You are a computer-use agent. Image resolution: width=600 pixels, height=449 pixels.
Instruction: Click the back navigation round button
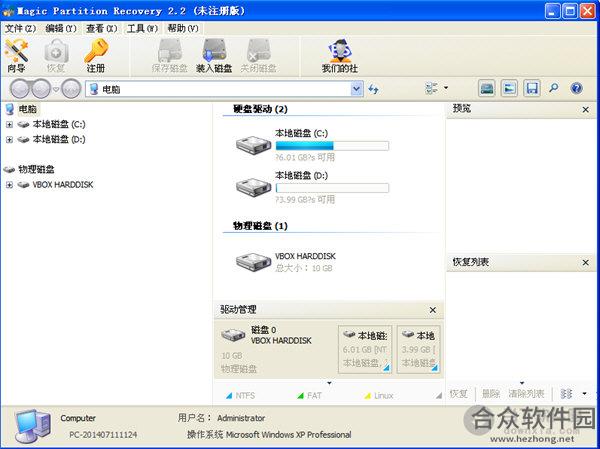coord(20,89)
